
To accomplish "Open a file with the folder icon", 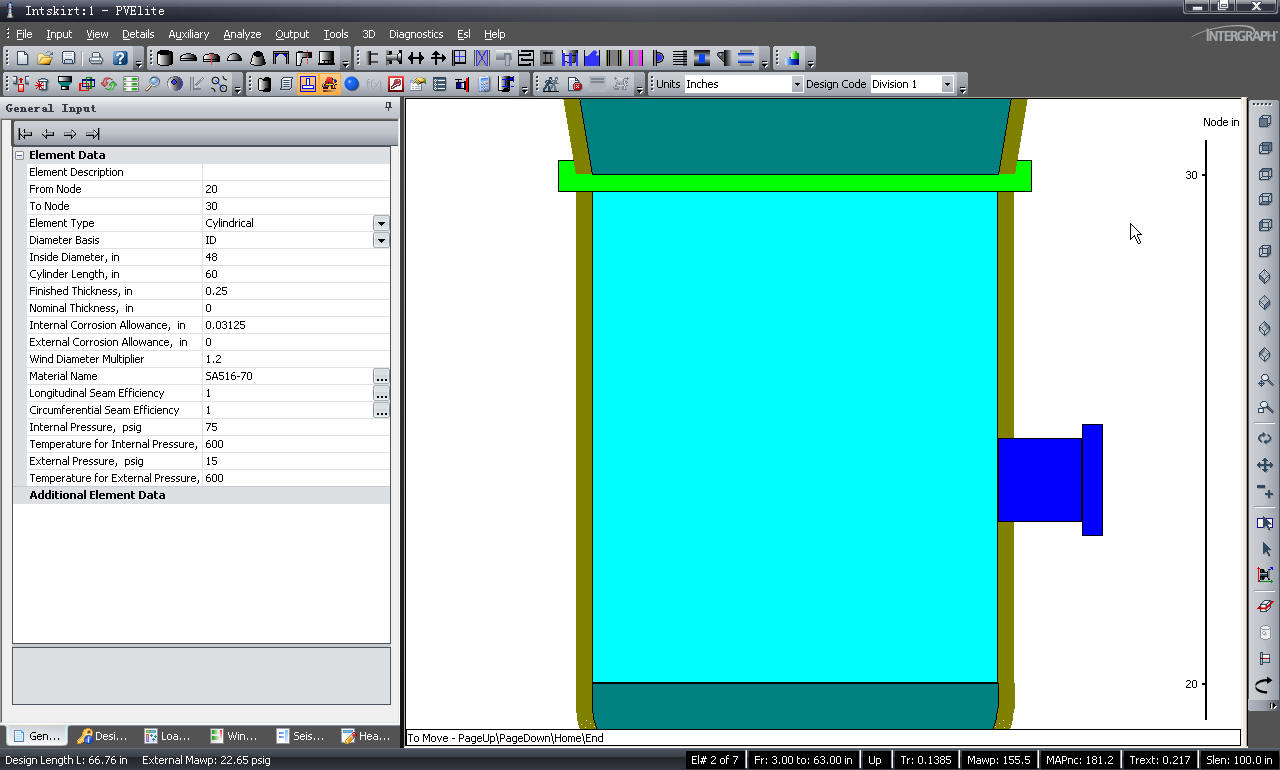I will tap(45, 58).
